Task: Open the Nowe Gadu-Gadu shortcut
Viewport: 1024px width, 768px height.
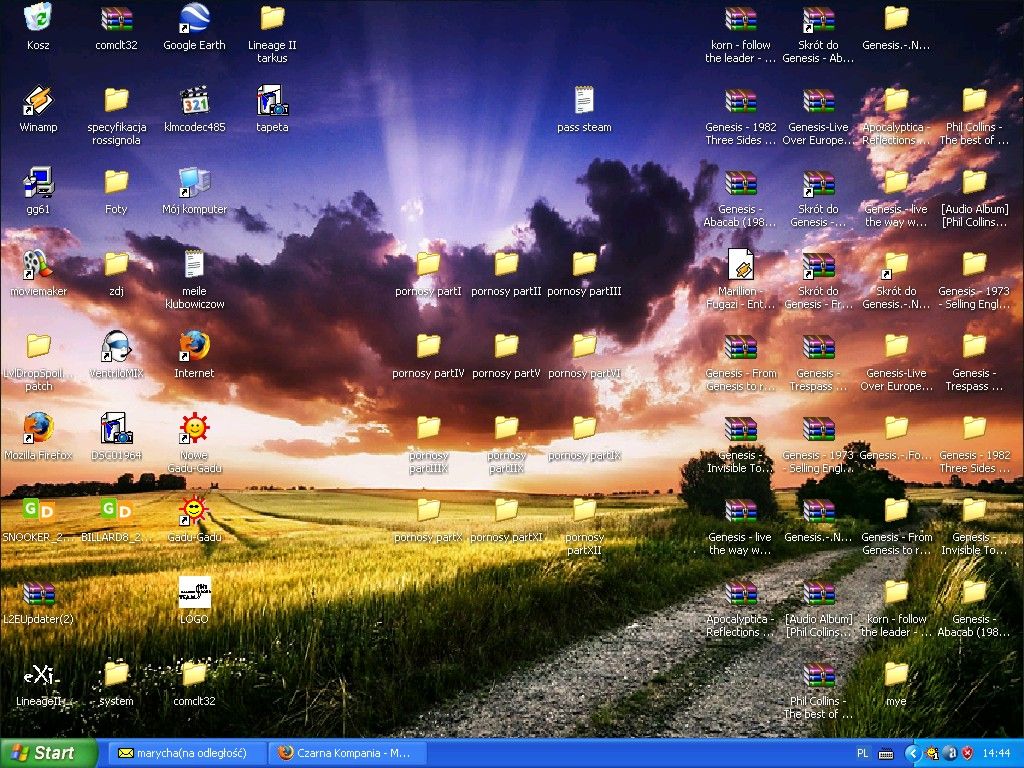Action: (194, 429)
